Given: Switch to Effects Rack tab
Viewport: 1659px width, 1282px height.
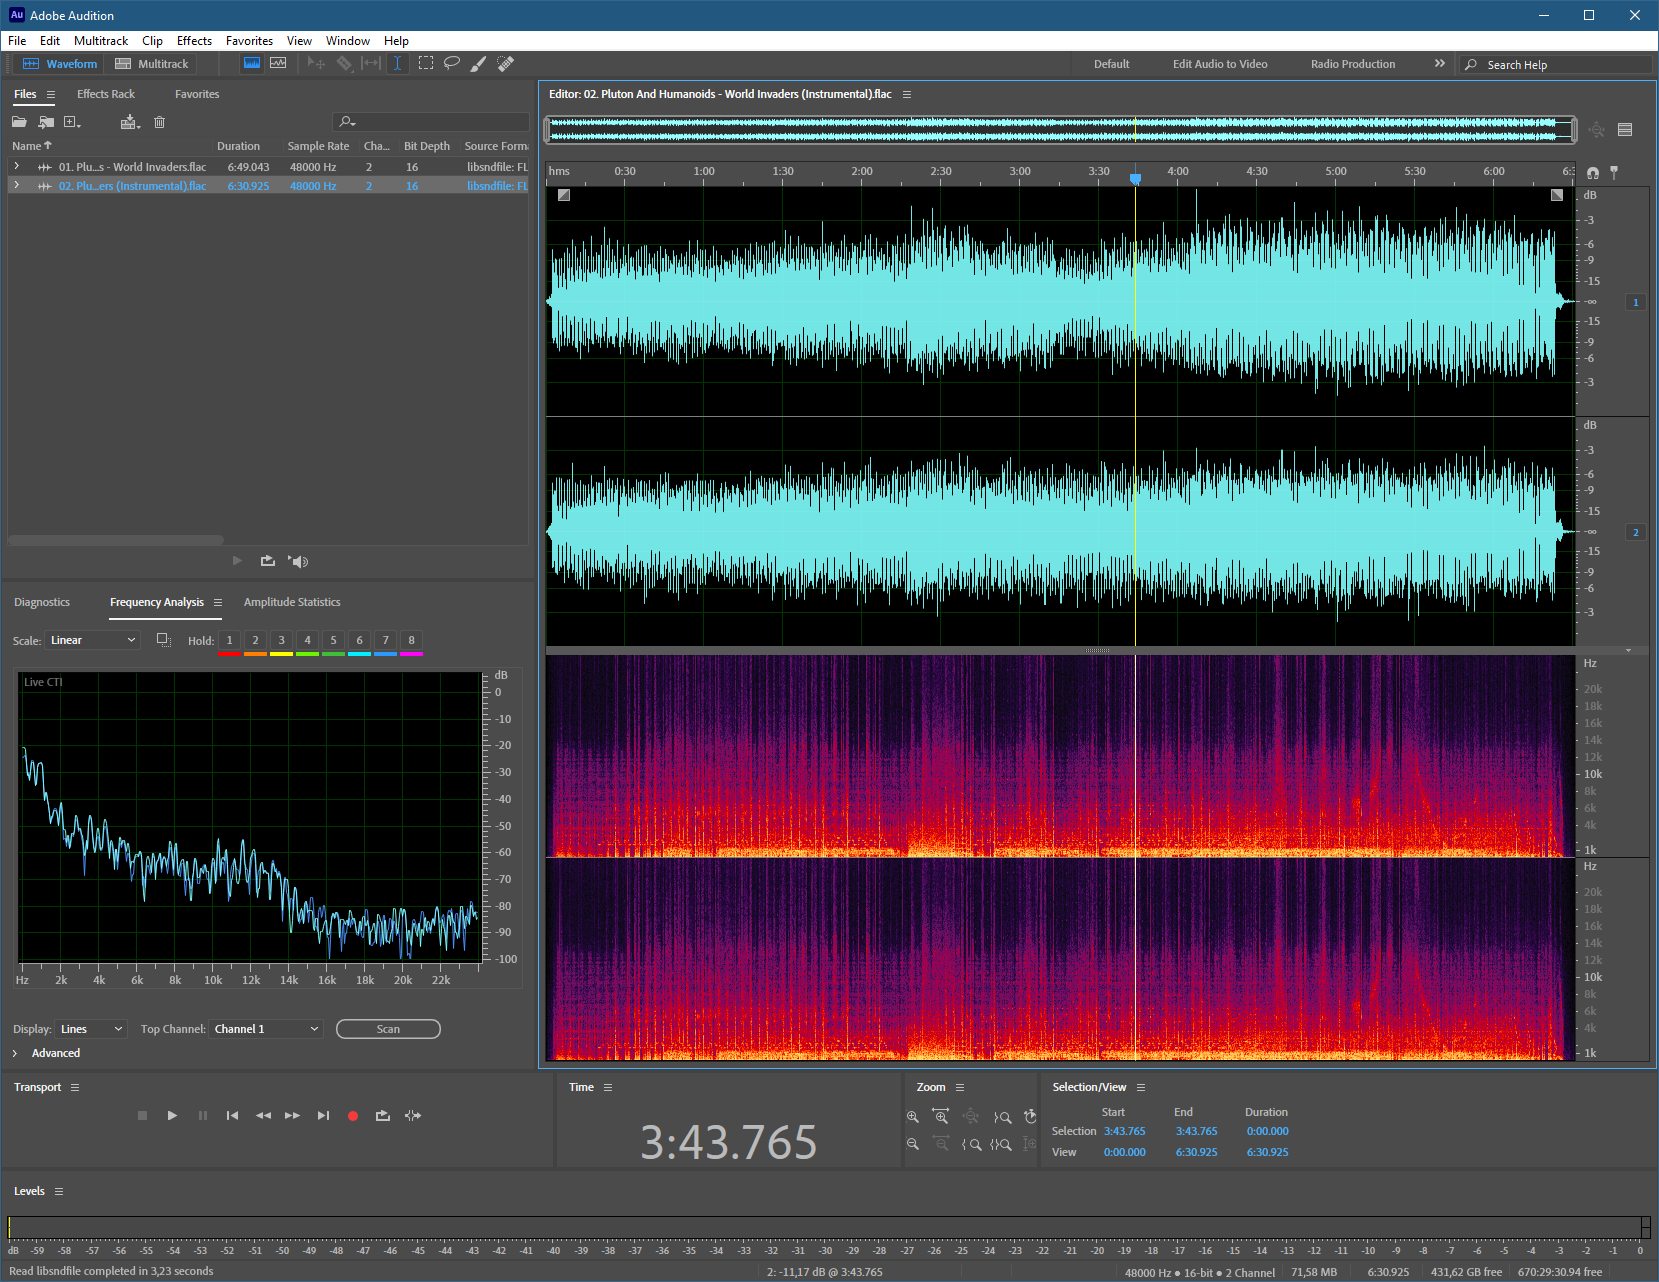Looking at the screenshot, I should (106, 94).
